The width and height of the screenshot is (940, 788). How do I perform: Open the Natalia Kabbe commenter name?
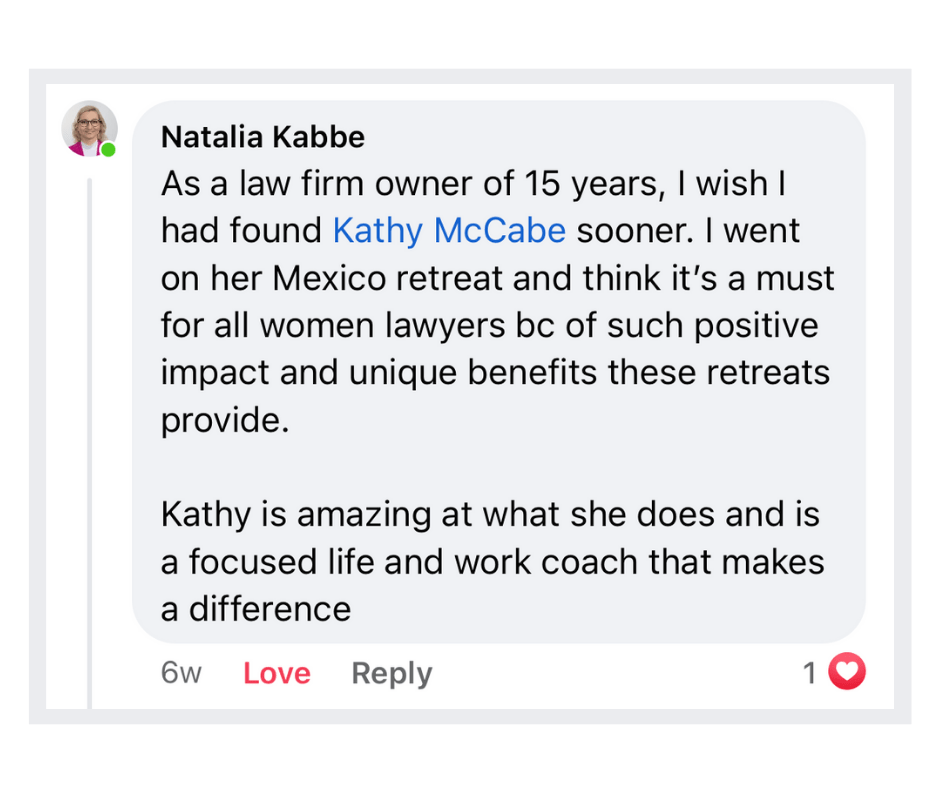pos(263,137)
